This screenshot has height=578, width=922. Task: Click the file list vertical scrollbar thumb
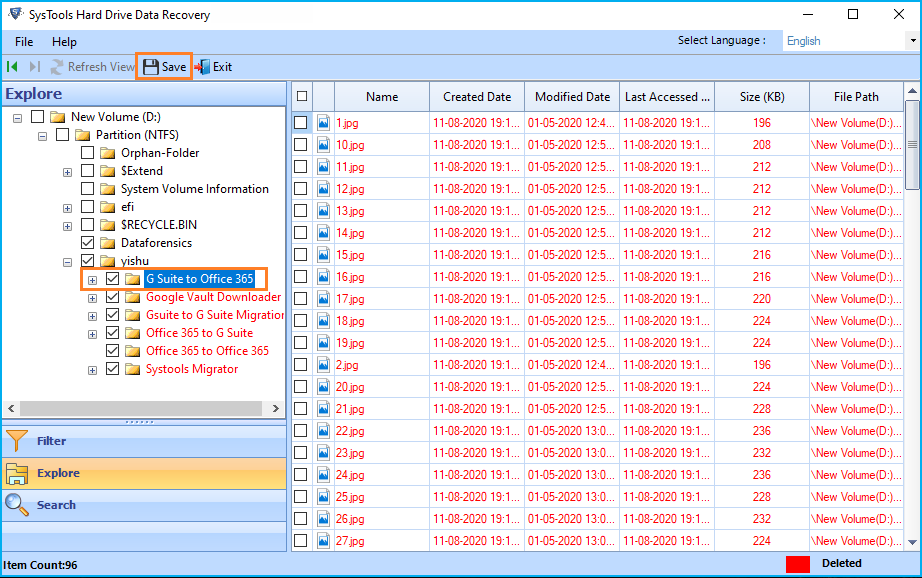tap(912, 145)
